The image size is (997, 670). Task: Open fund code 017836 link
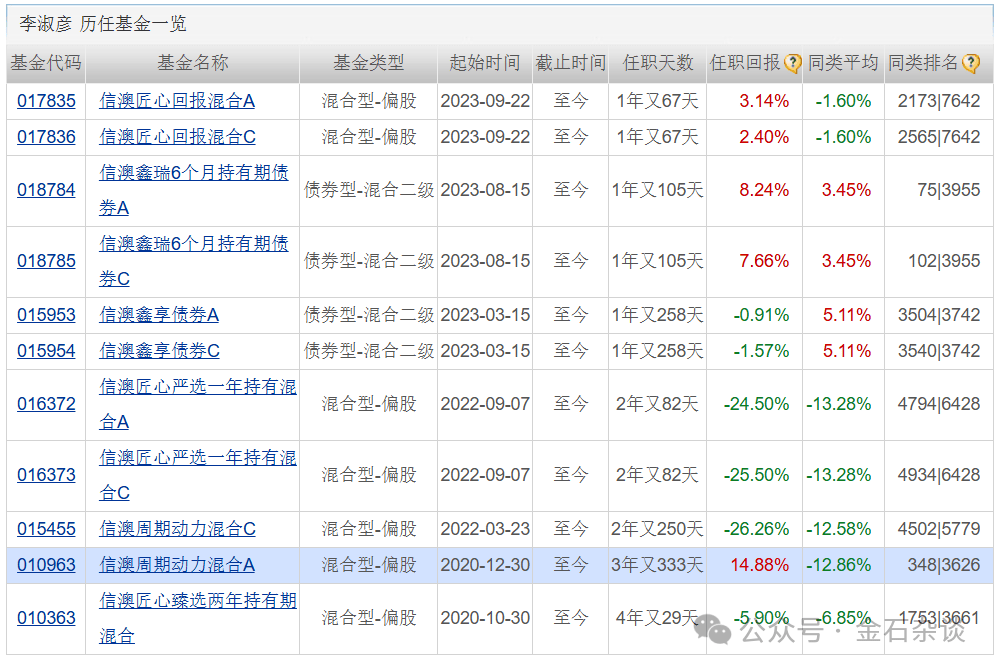(x=46, y=137)
